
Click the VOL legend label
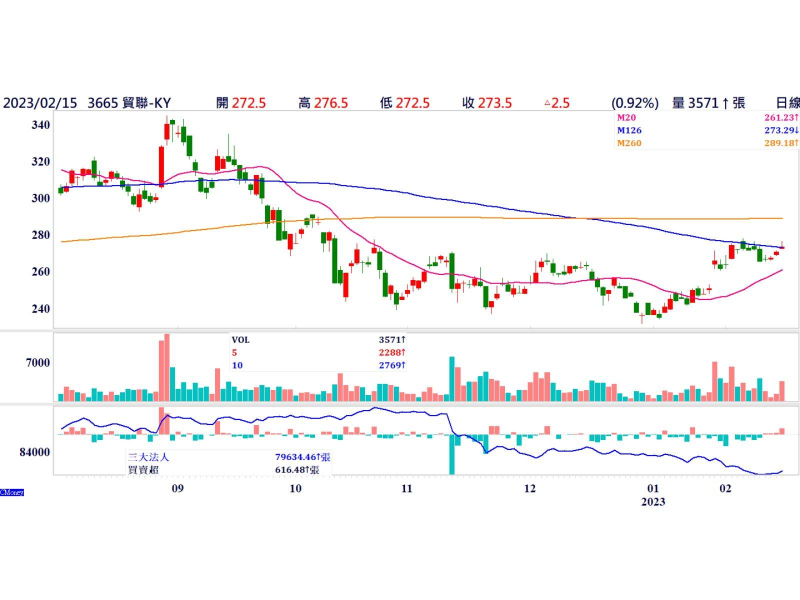point(240,340)
